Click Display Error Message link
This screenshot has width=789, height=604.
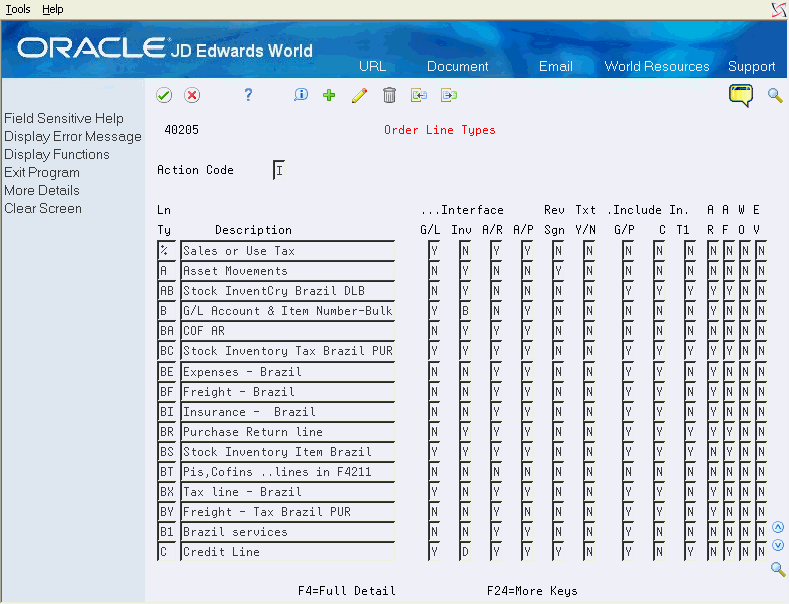pyautogui.click(x=73, y=136)
